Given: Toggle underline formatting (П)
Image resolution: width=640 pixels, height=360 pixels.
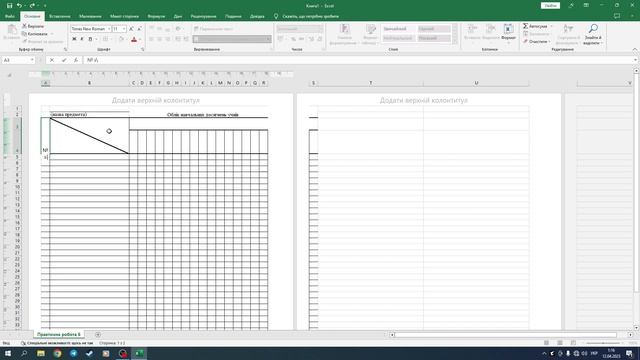Looking at the screenshot, I should click(x=90, y=39).
